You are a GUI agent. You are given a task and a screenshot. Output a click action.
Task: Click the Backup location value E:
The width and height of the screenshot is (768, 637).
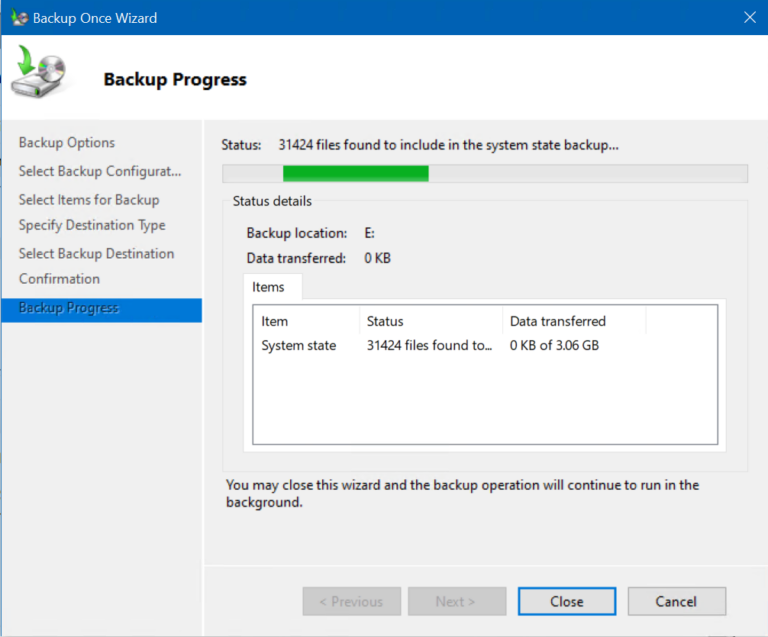[x=369, y=233]
